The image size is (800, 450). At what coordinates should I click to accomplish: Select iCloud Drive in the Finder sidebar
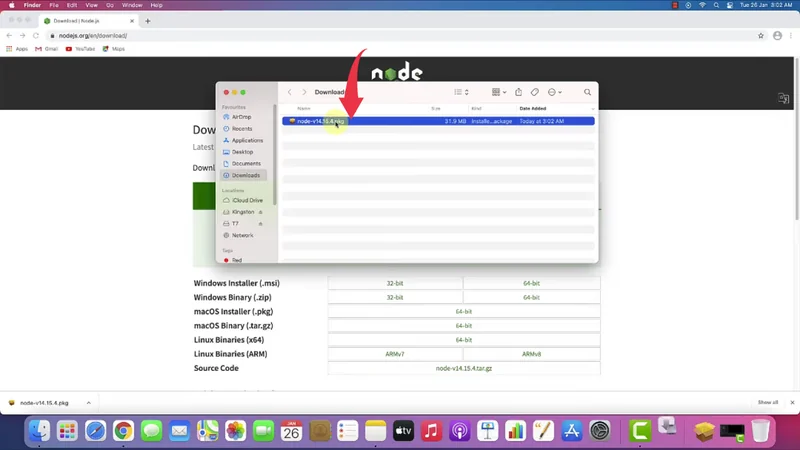tap(246, 200)
